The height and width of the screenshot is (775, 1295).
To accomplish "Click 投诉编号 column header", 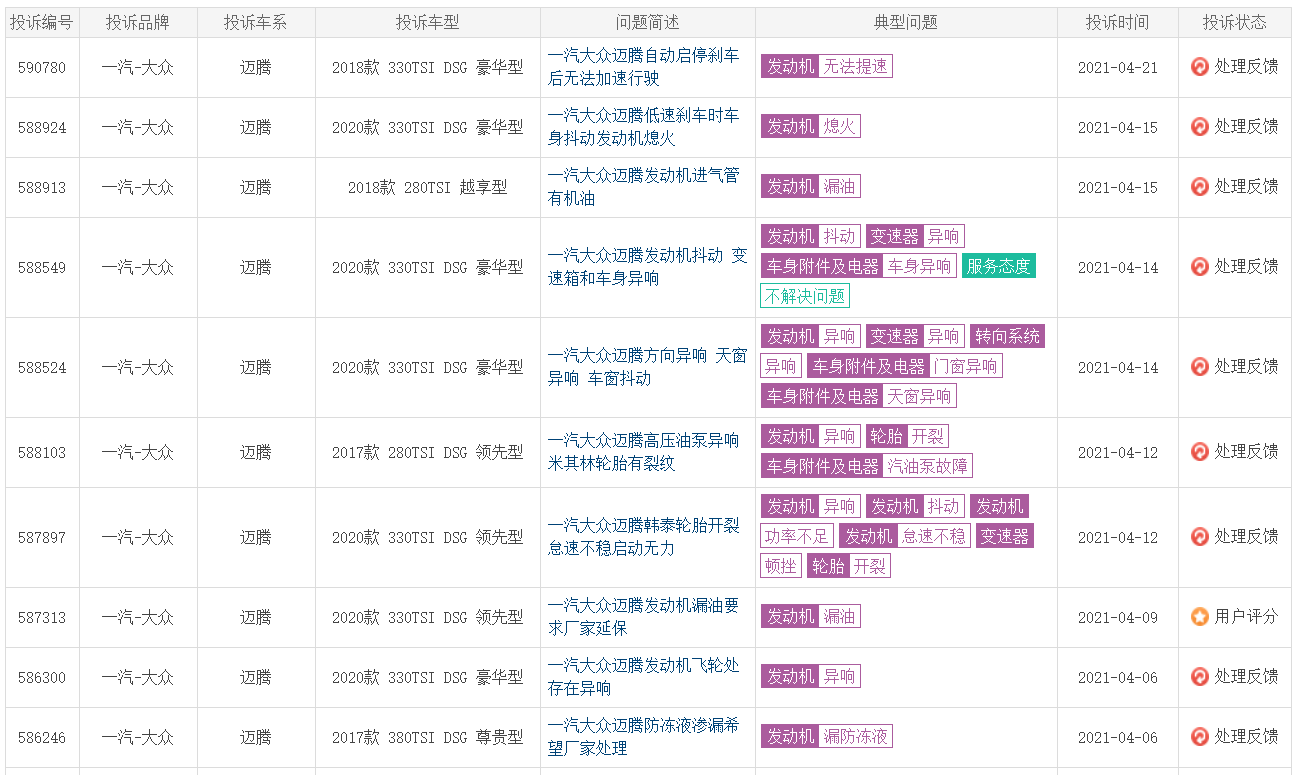I will (42, 22).
